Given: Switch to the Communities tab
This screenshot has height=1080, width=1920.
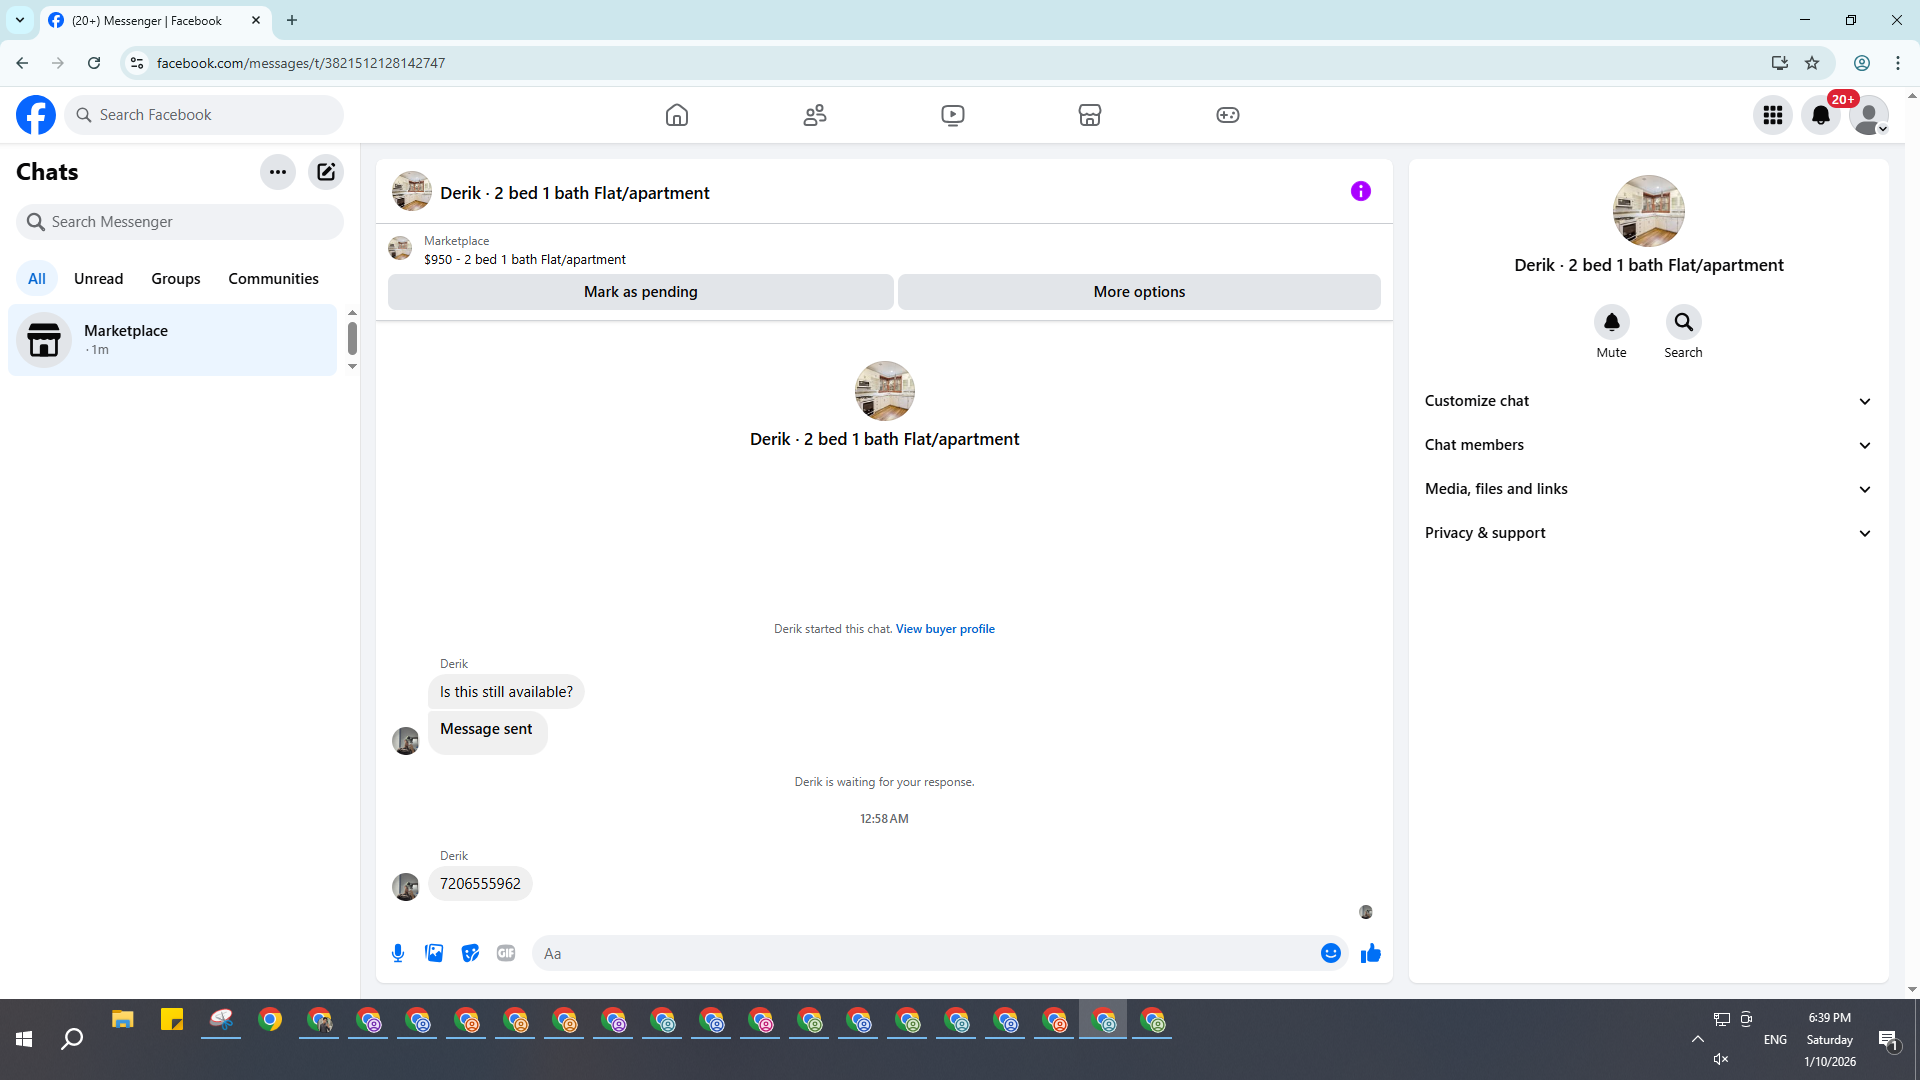Looking at the screenshot, I should coord(273,279).
